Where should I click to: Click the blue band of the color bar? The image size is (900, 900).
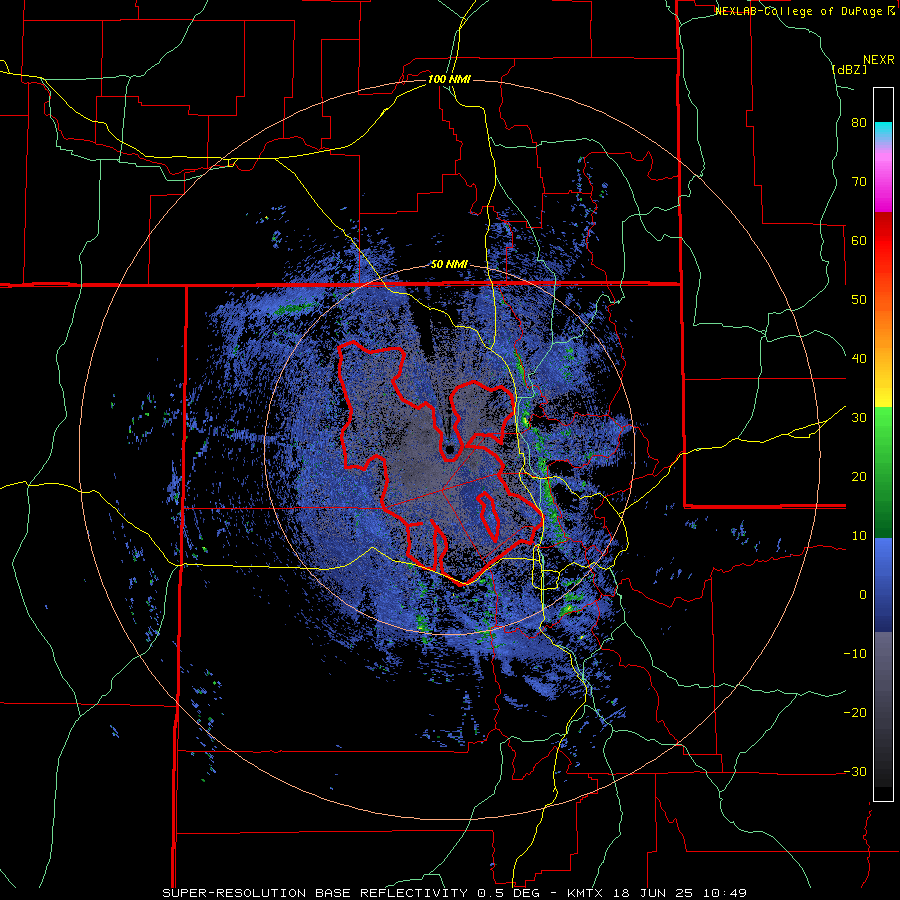point(883,584)
